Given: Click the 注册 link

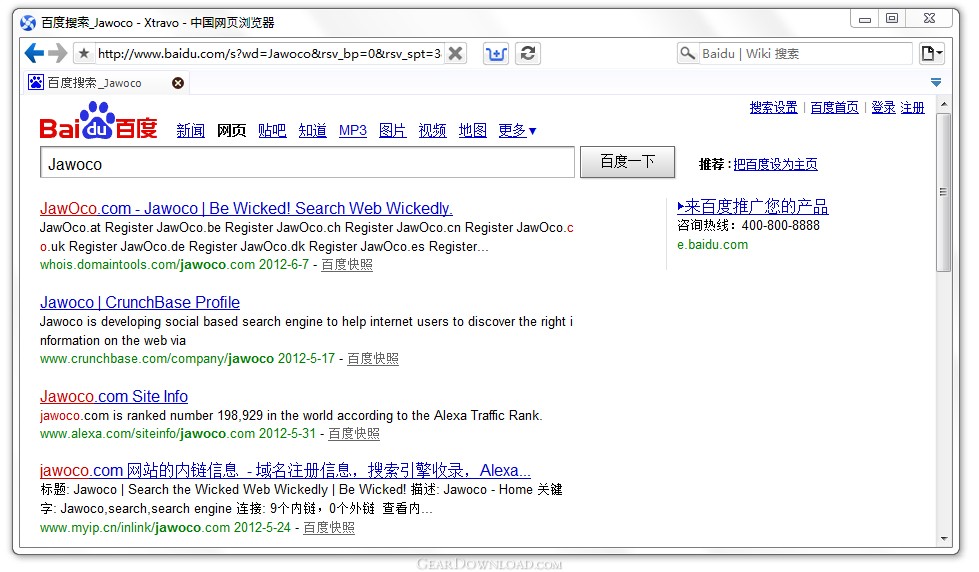Looking at the screenshot, I should point(912,107).
